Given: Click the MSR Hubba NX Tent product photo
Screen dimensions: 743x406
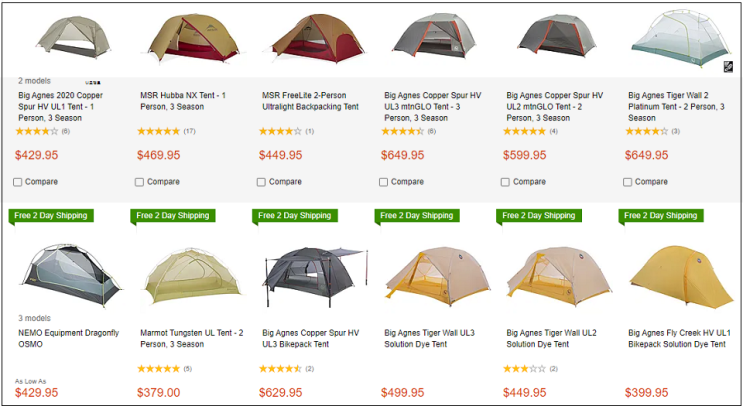Looking at the screenshot, I should [x=190, y=37].
